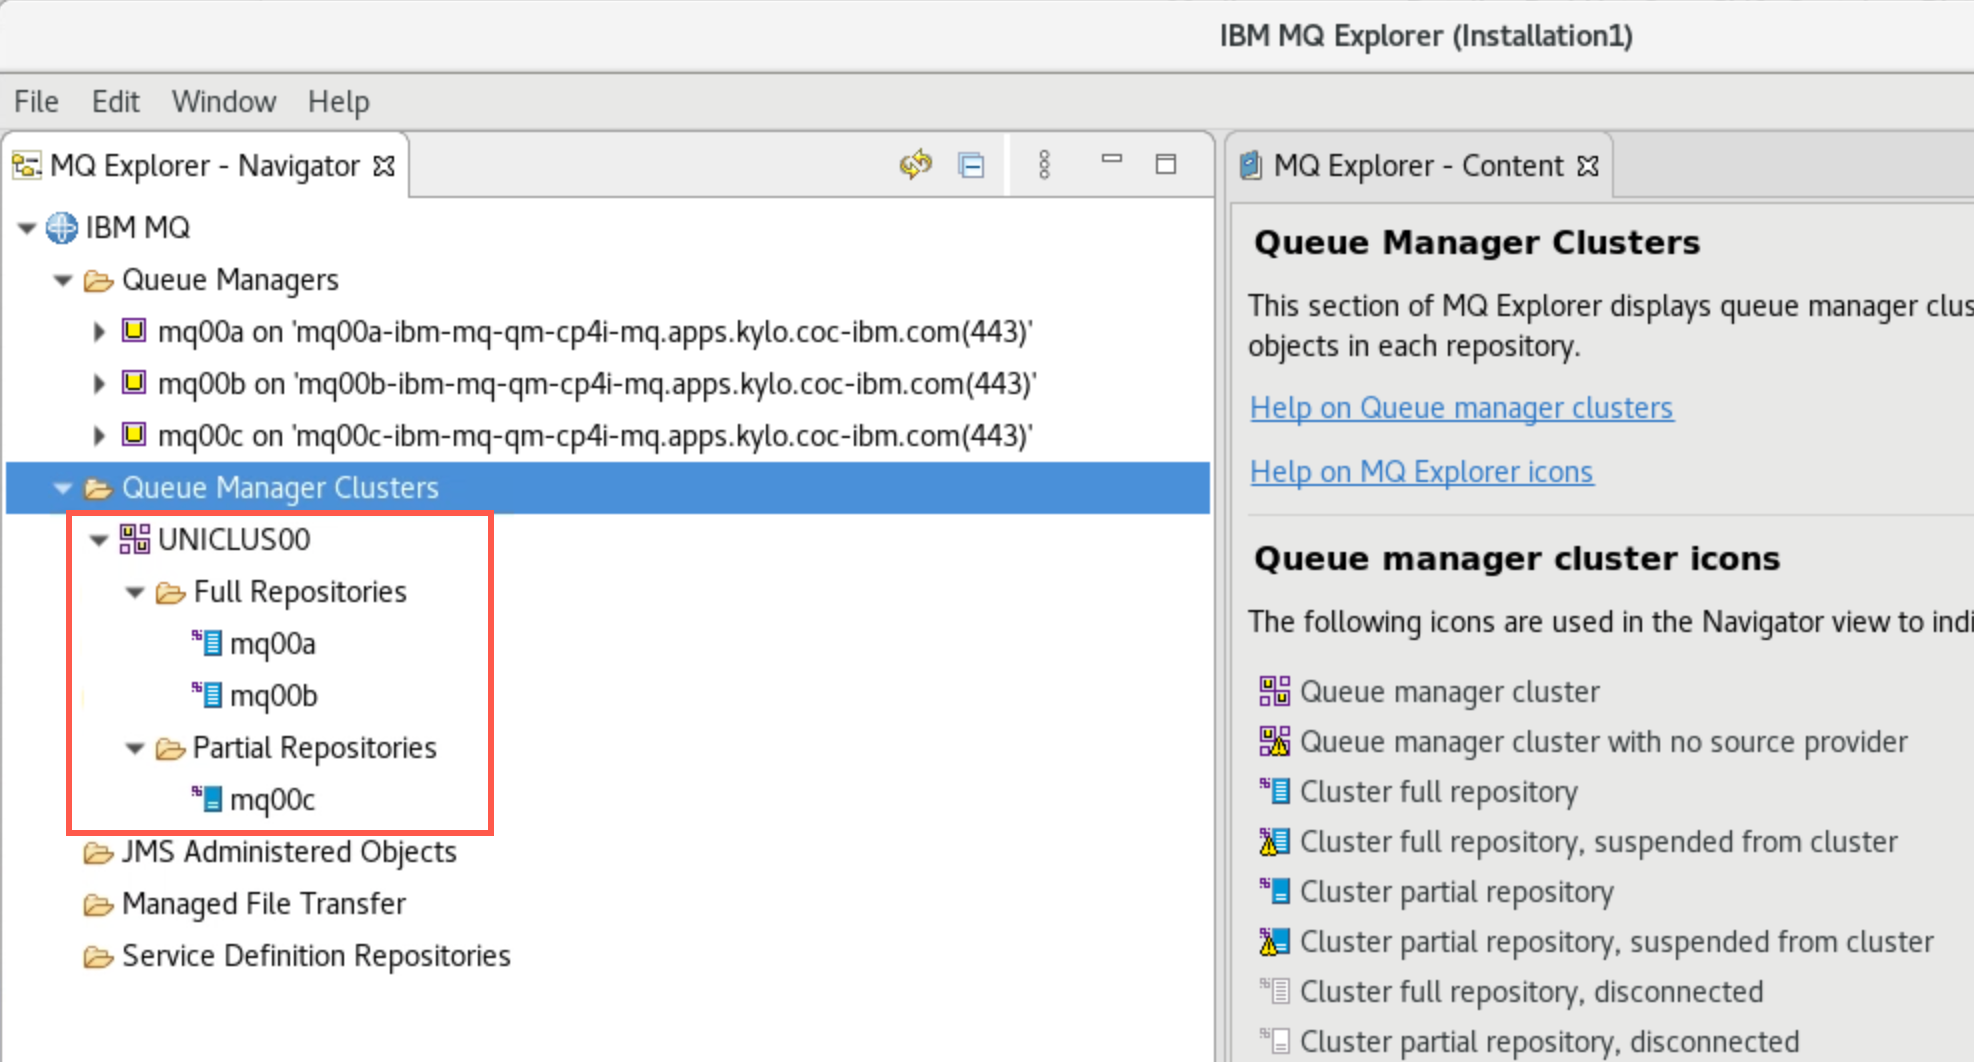Collapse the Full Repositories folder
The image size is (1974, 1062).
tap(135, 592)
